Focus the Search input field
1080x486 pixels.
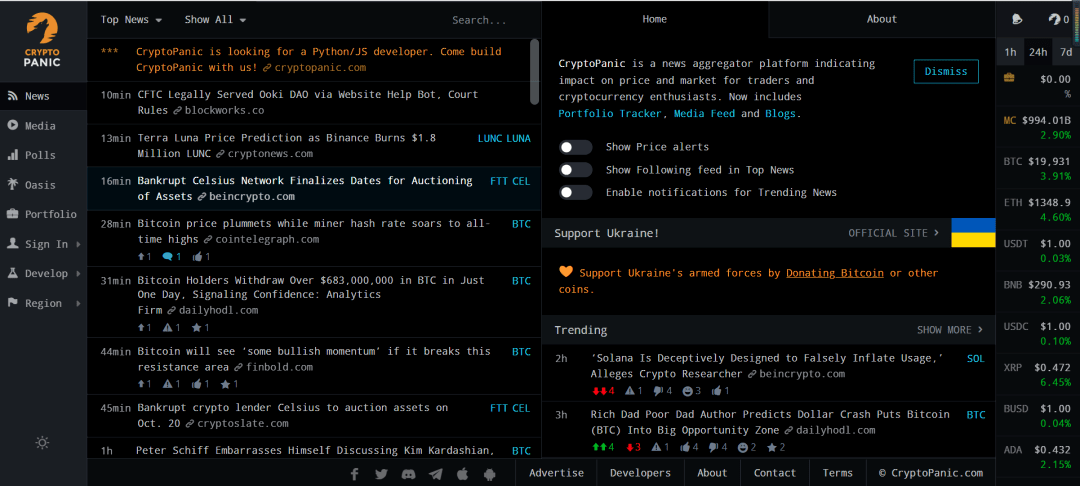click(479, 20)
